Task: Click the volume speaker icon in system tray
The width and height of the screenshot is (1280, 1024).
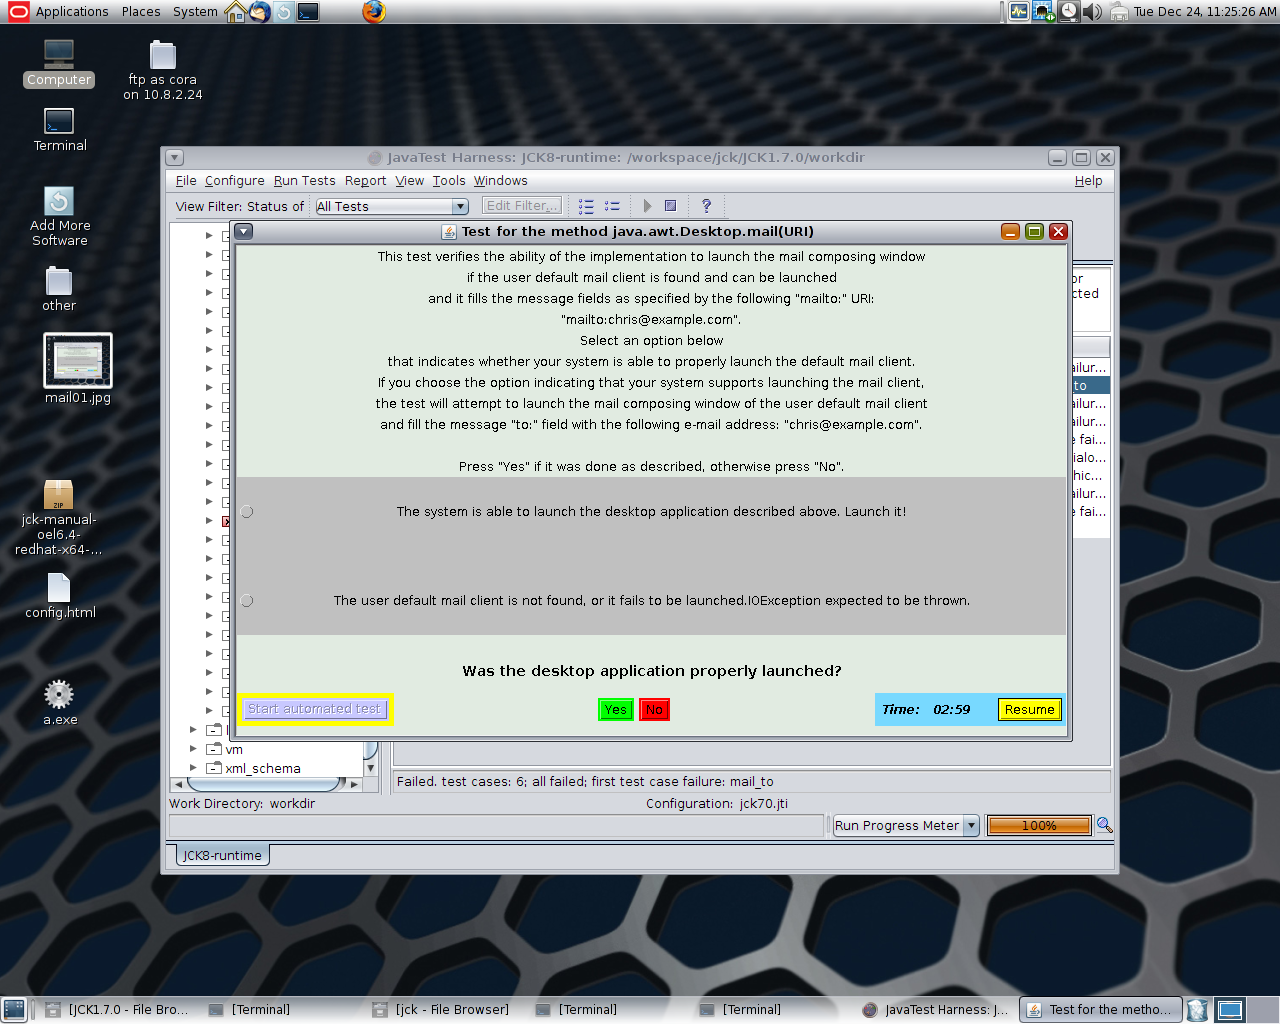Action: click(1093, 12)
